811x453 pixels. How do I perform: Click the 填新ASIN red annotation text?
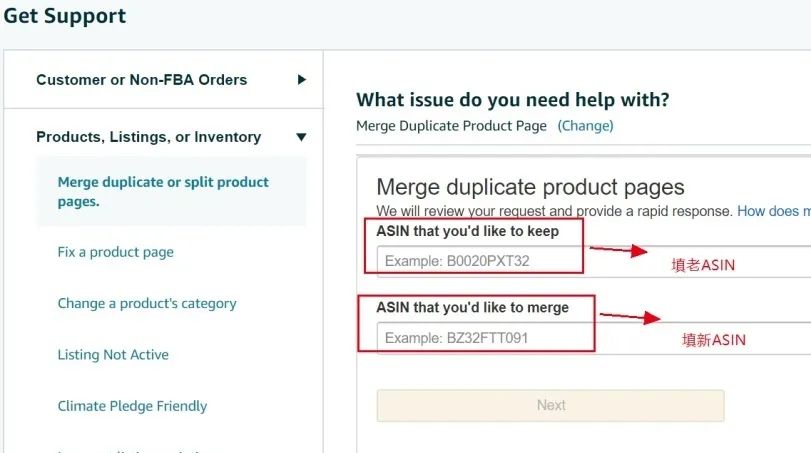[714, 340]
